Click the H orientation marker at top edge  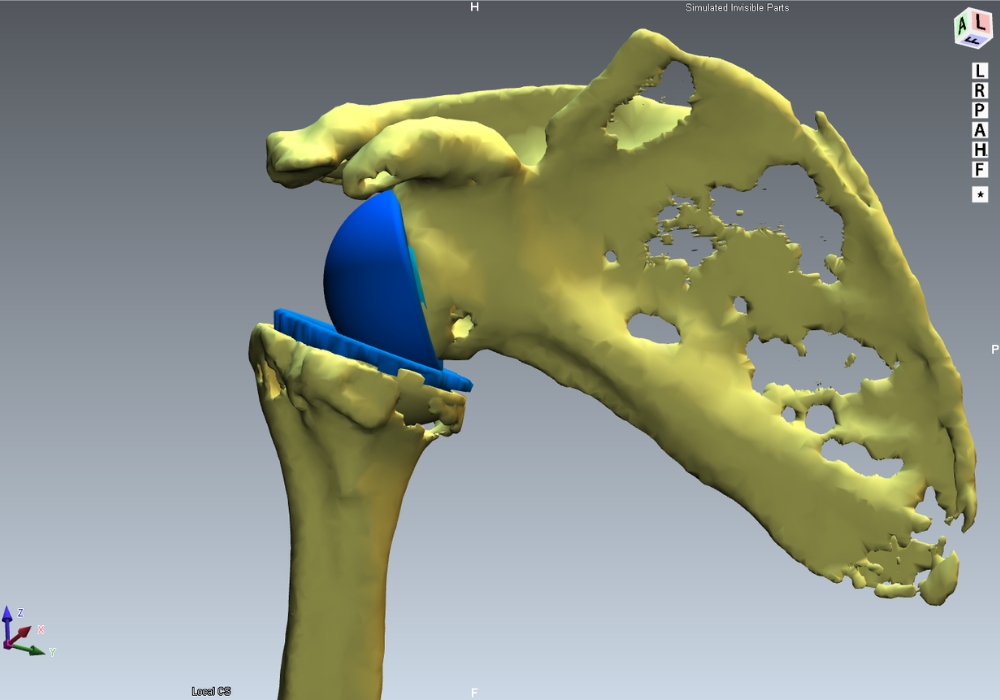(475, 8)
